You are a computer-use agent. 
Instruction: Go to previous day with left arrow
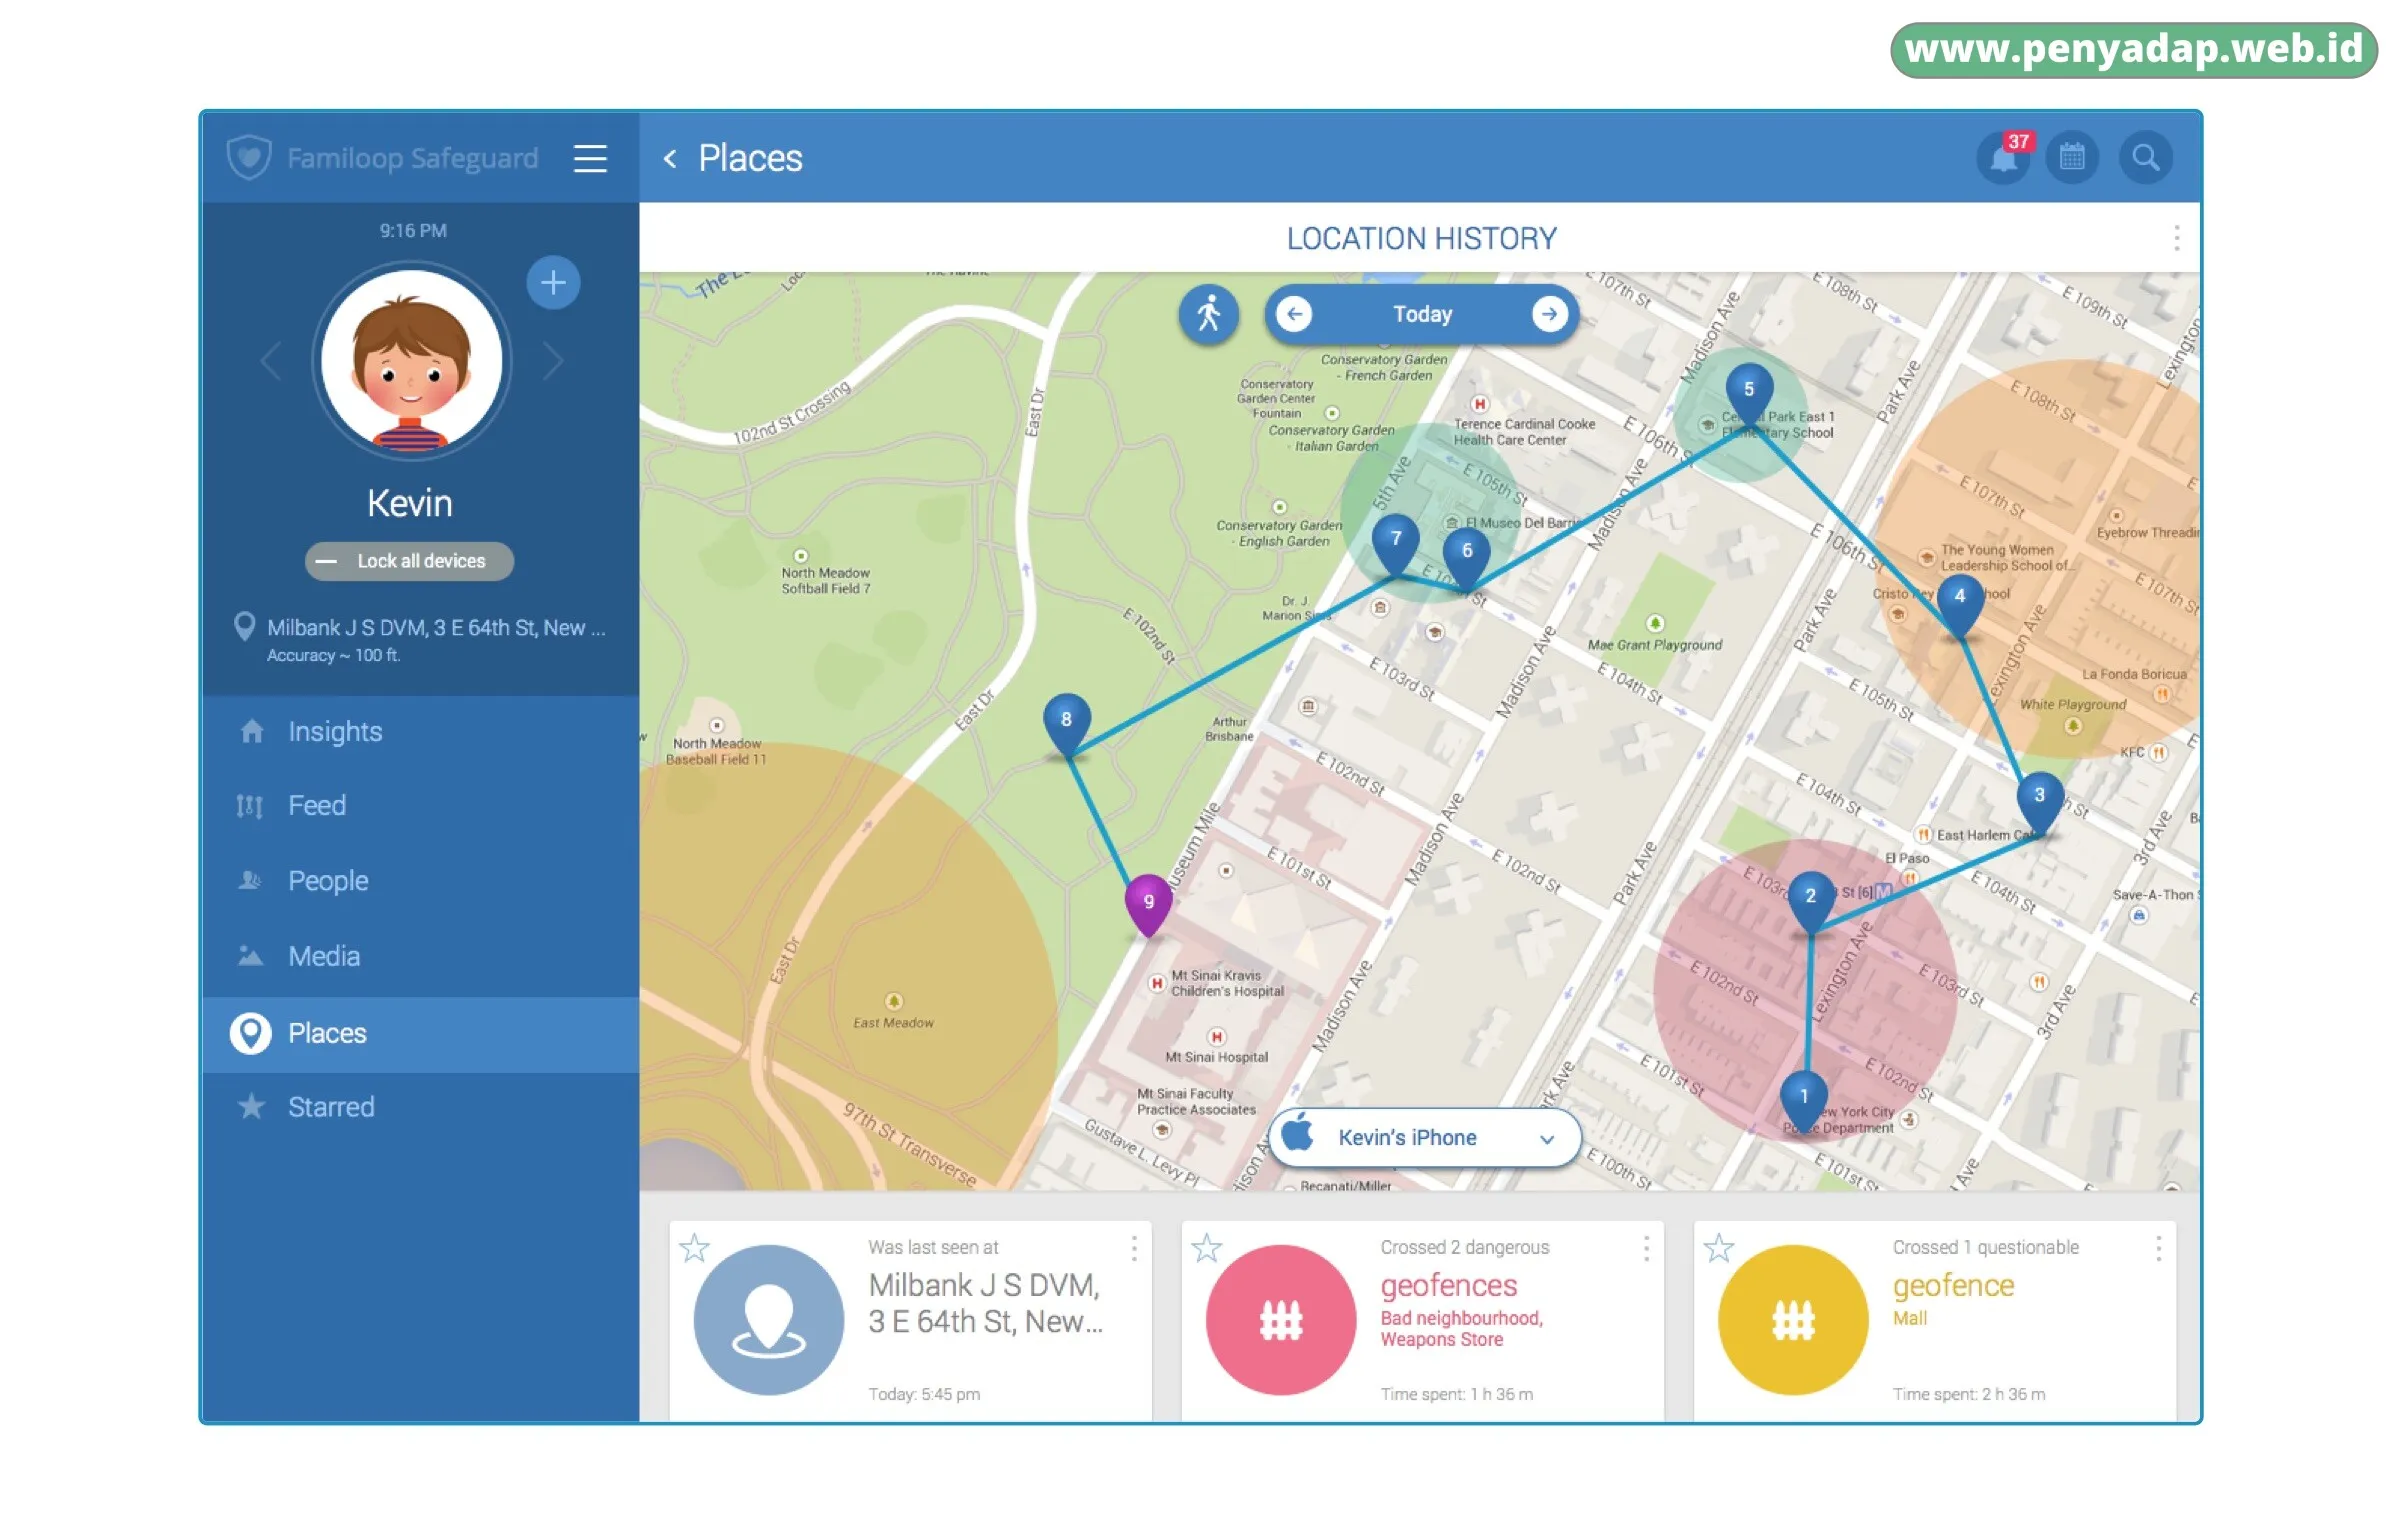pyautogui.click(x=1295, y=314)
